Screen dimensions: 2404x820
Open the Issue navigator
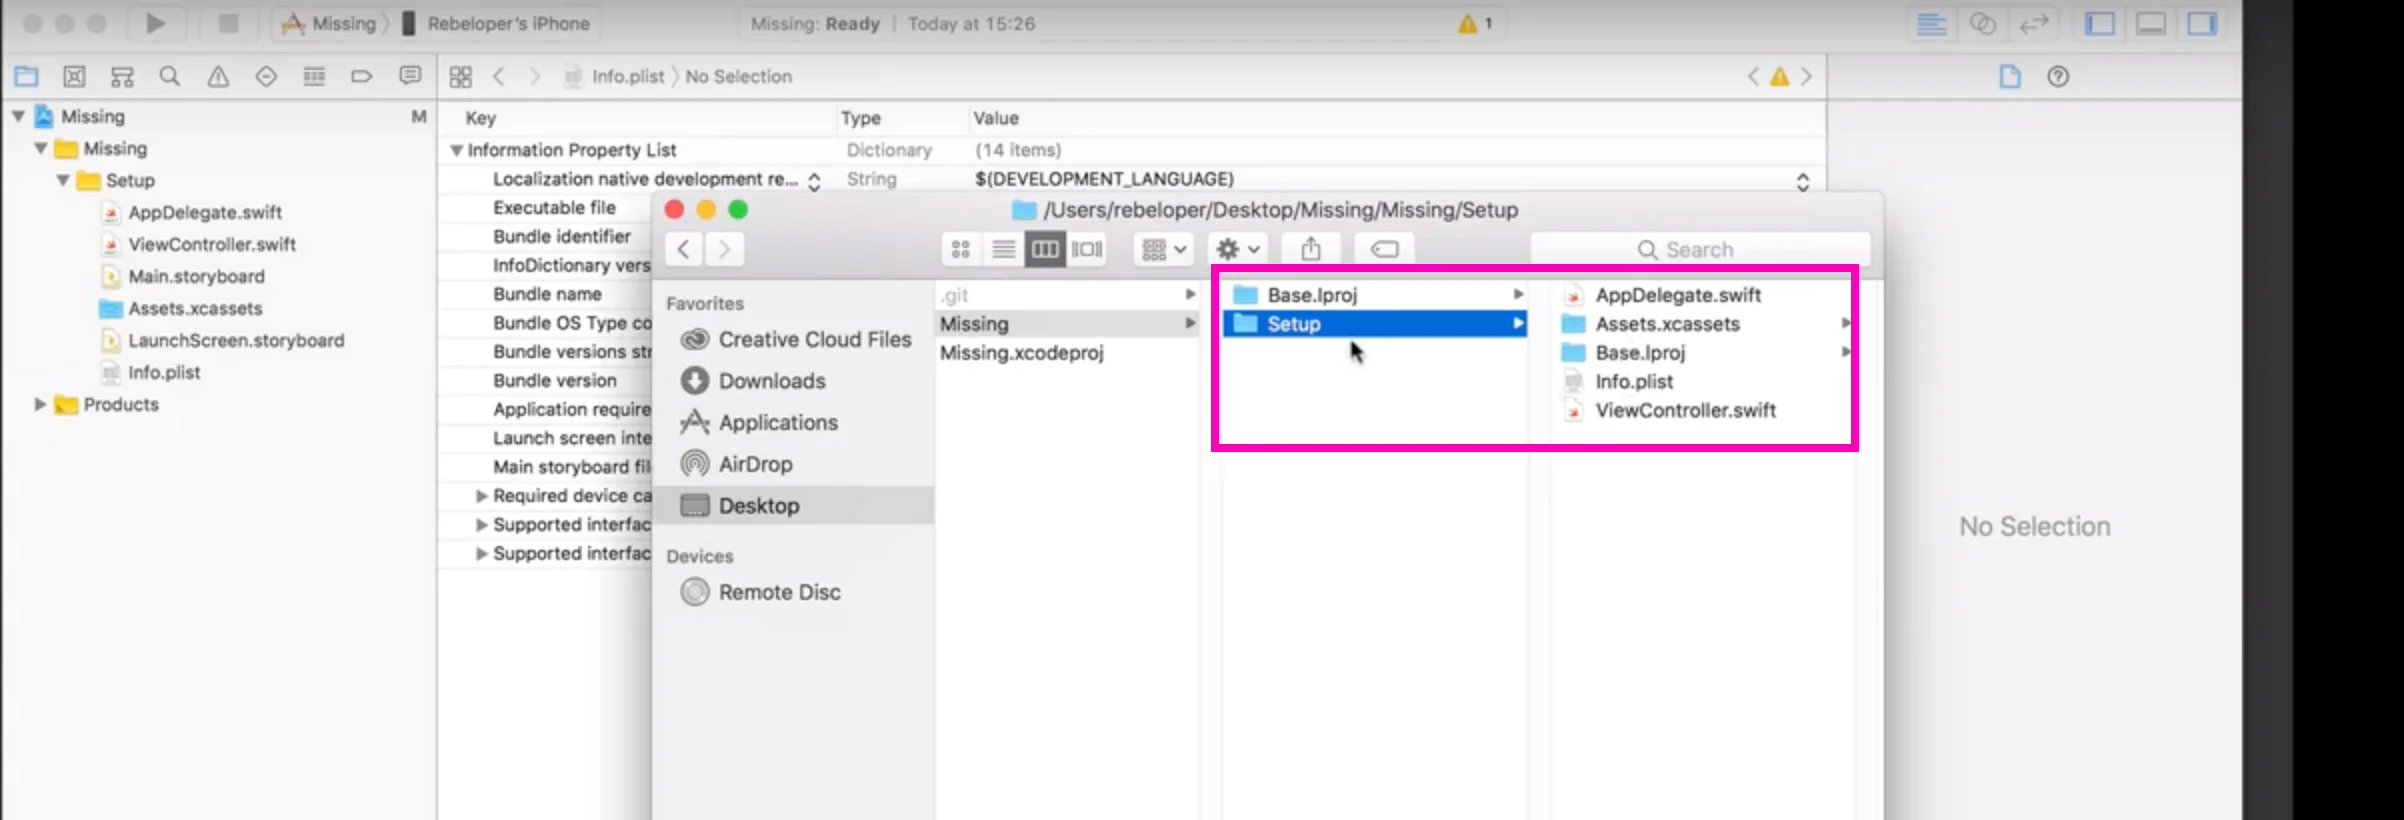[218, 76]
